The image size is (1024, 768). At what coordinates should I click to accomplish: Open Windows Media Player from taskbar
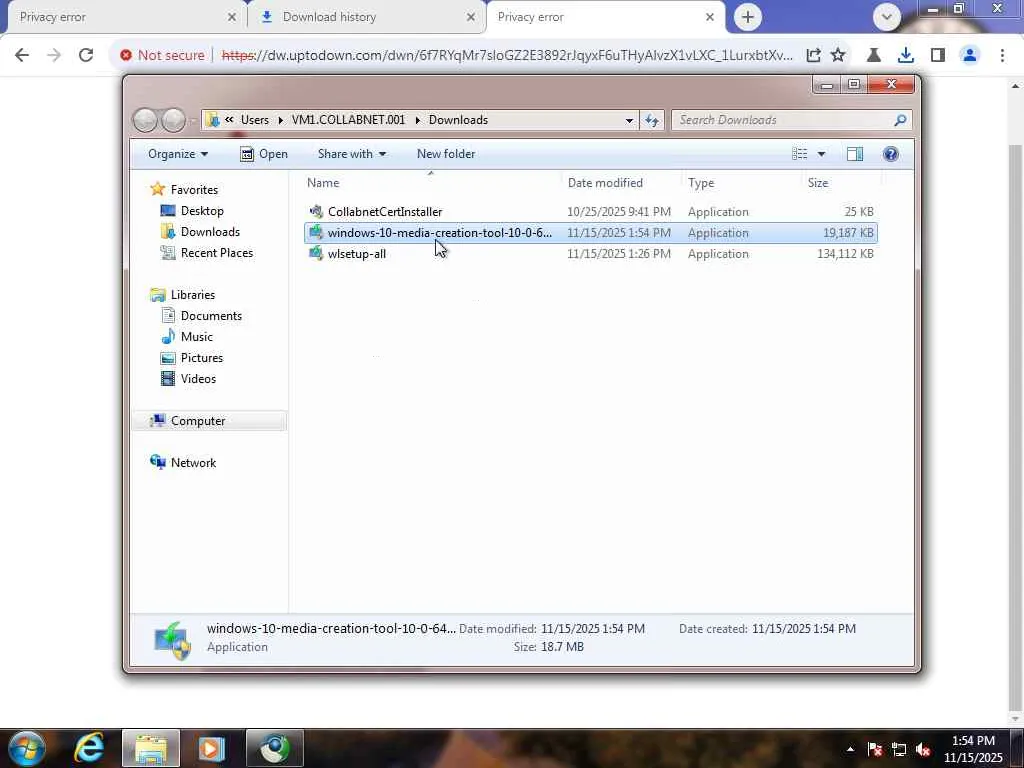(212, 748)
